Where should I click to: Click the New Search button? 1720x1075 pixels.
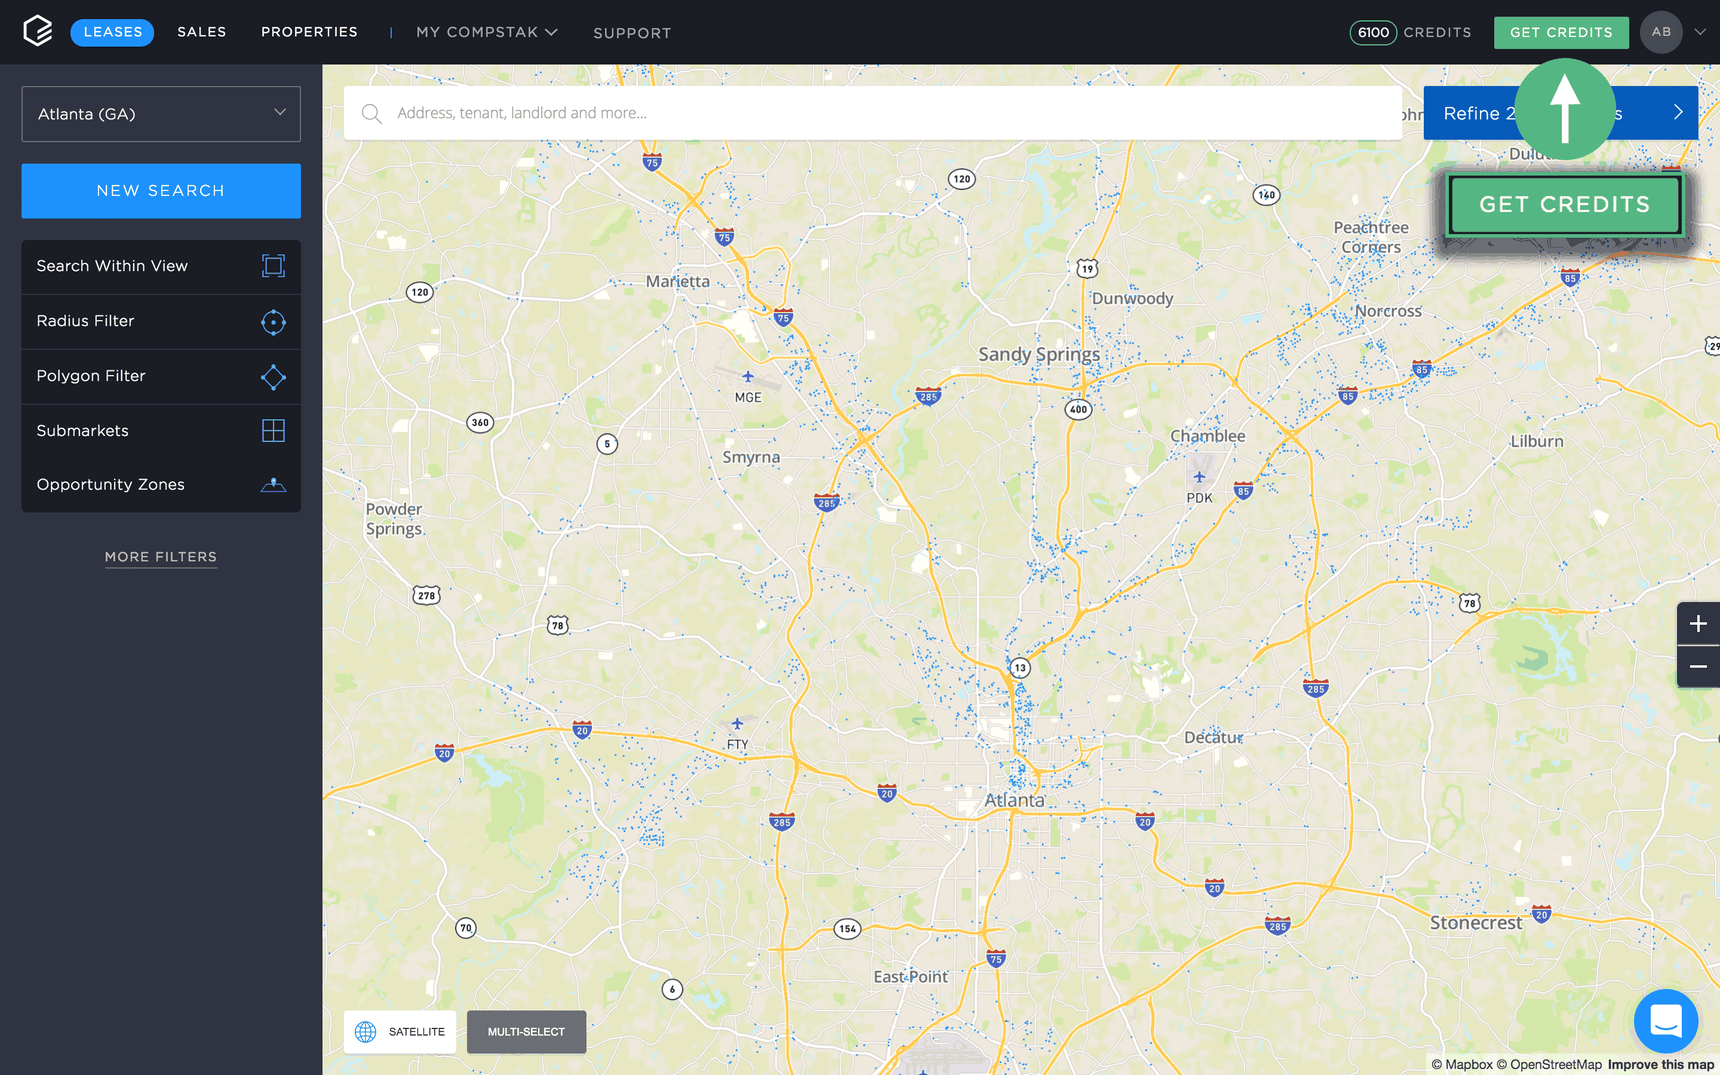[161, 191]
